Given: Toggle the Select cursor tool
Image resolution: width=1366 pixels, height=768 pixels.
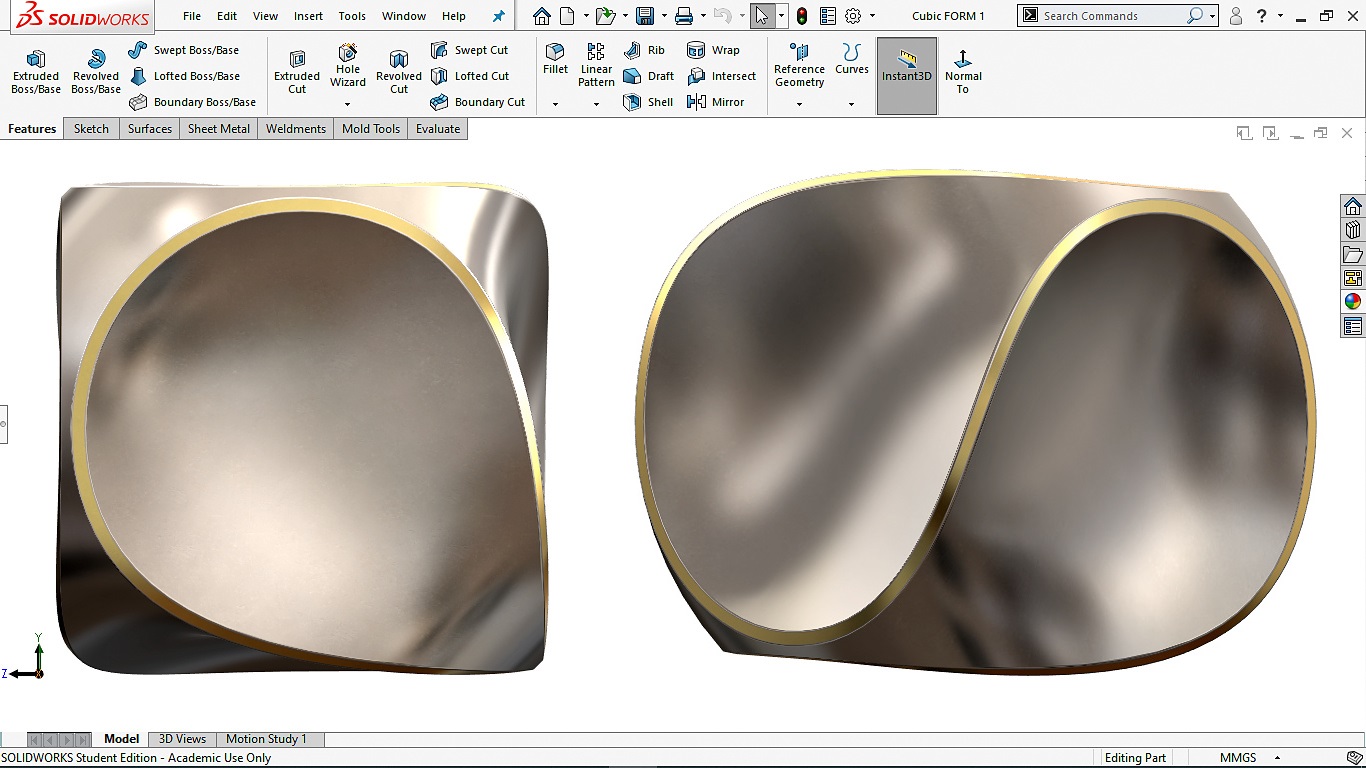Looking at the screenshot, I should (762, 16).
